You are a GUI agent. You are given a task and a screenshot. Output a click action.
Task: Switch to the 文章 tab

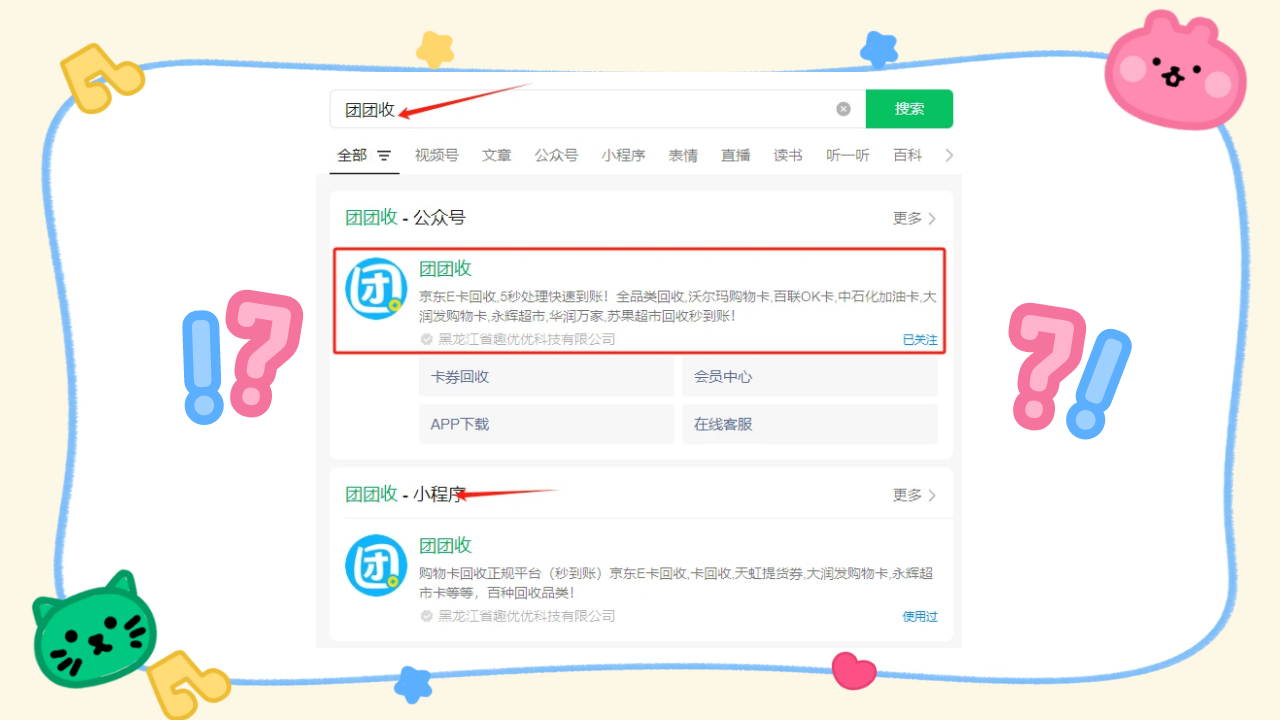coord(497,155)
